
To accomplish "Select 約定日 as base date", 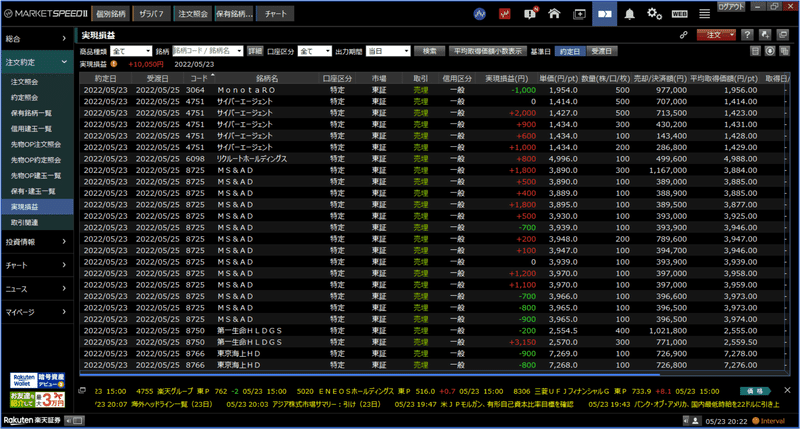I will [570, 51].
